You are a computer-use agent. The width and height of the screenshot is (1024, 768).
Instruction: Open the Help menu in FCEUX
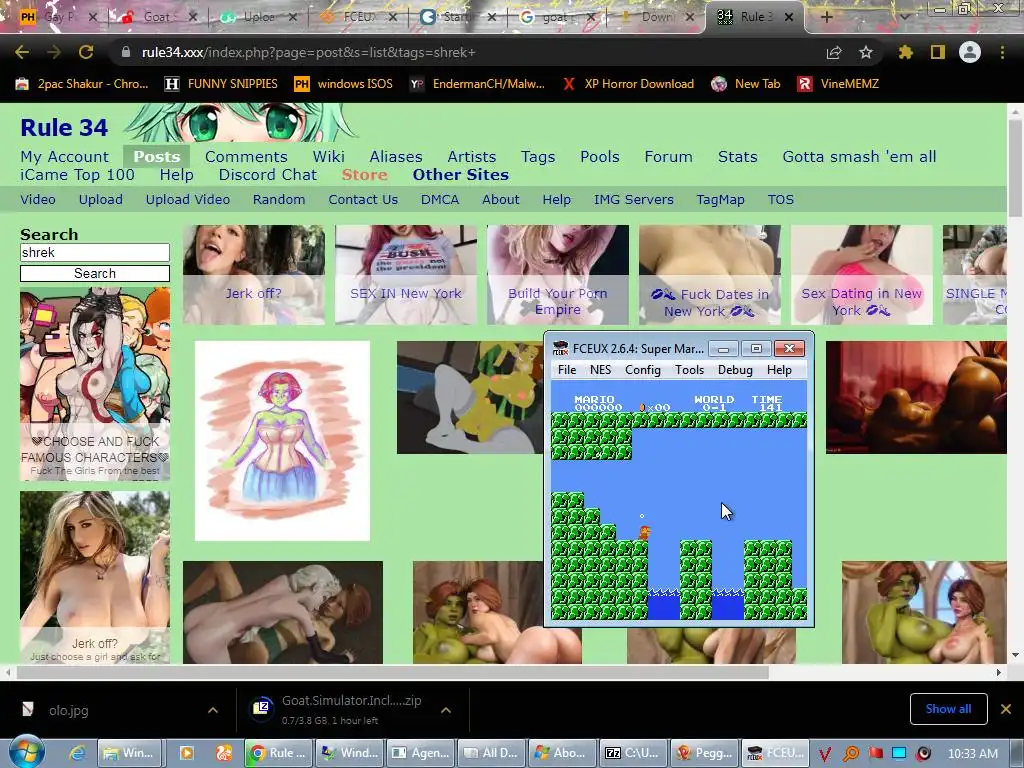pos(779,370)
